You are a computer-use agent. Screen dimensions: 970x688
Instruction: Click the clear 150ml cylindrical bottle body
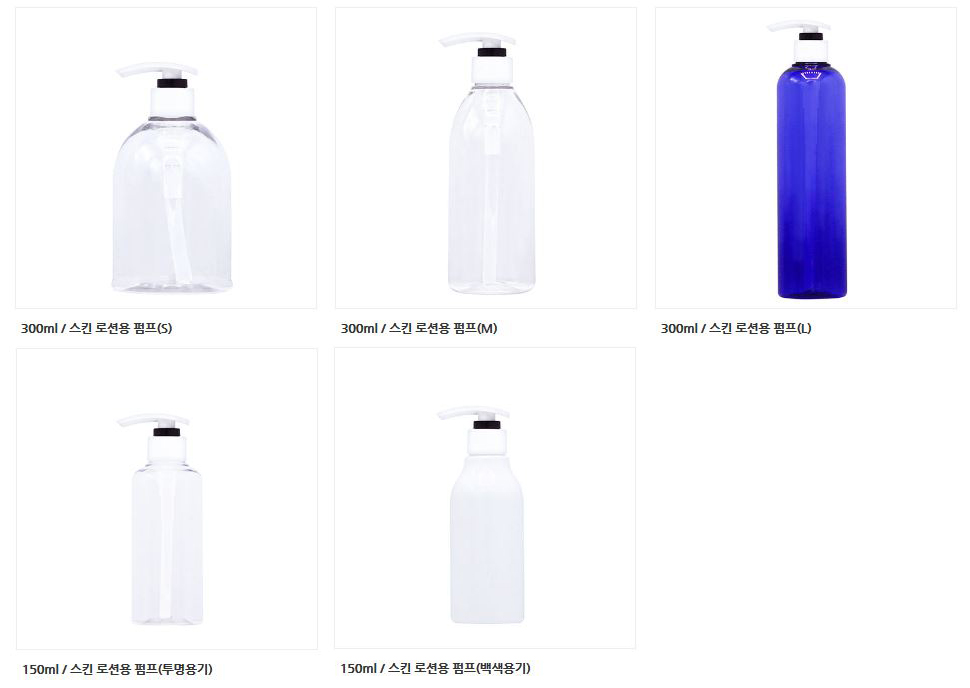click(x=167, y=544)
